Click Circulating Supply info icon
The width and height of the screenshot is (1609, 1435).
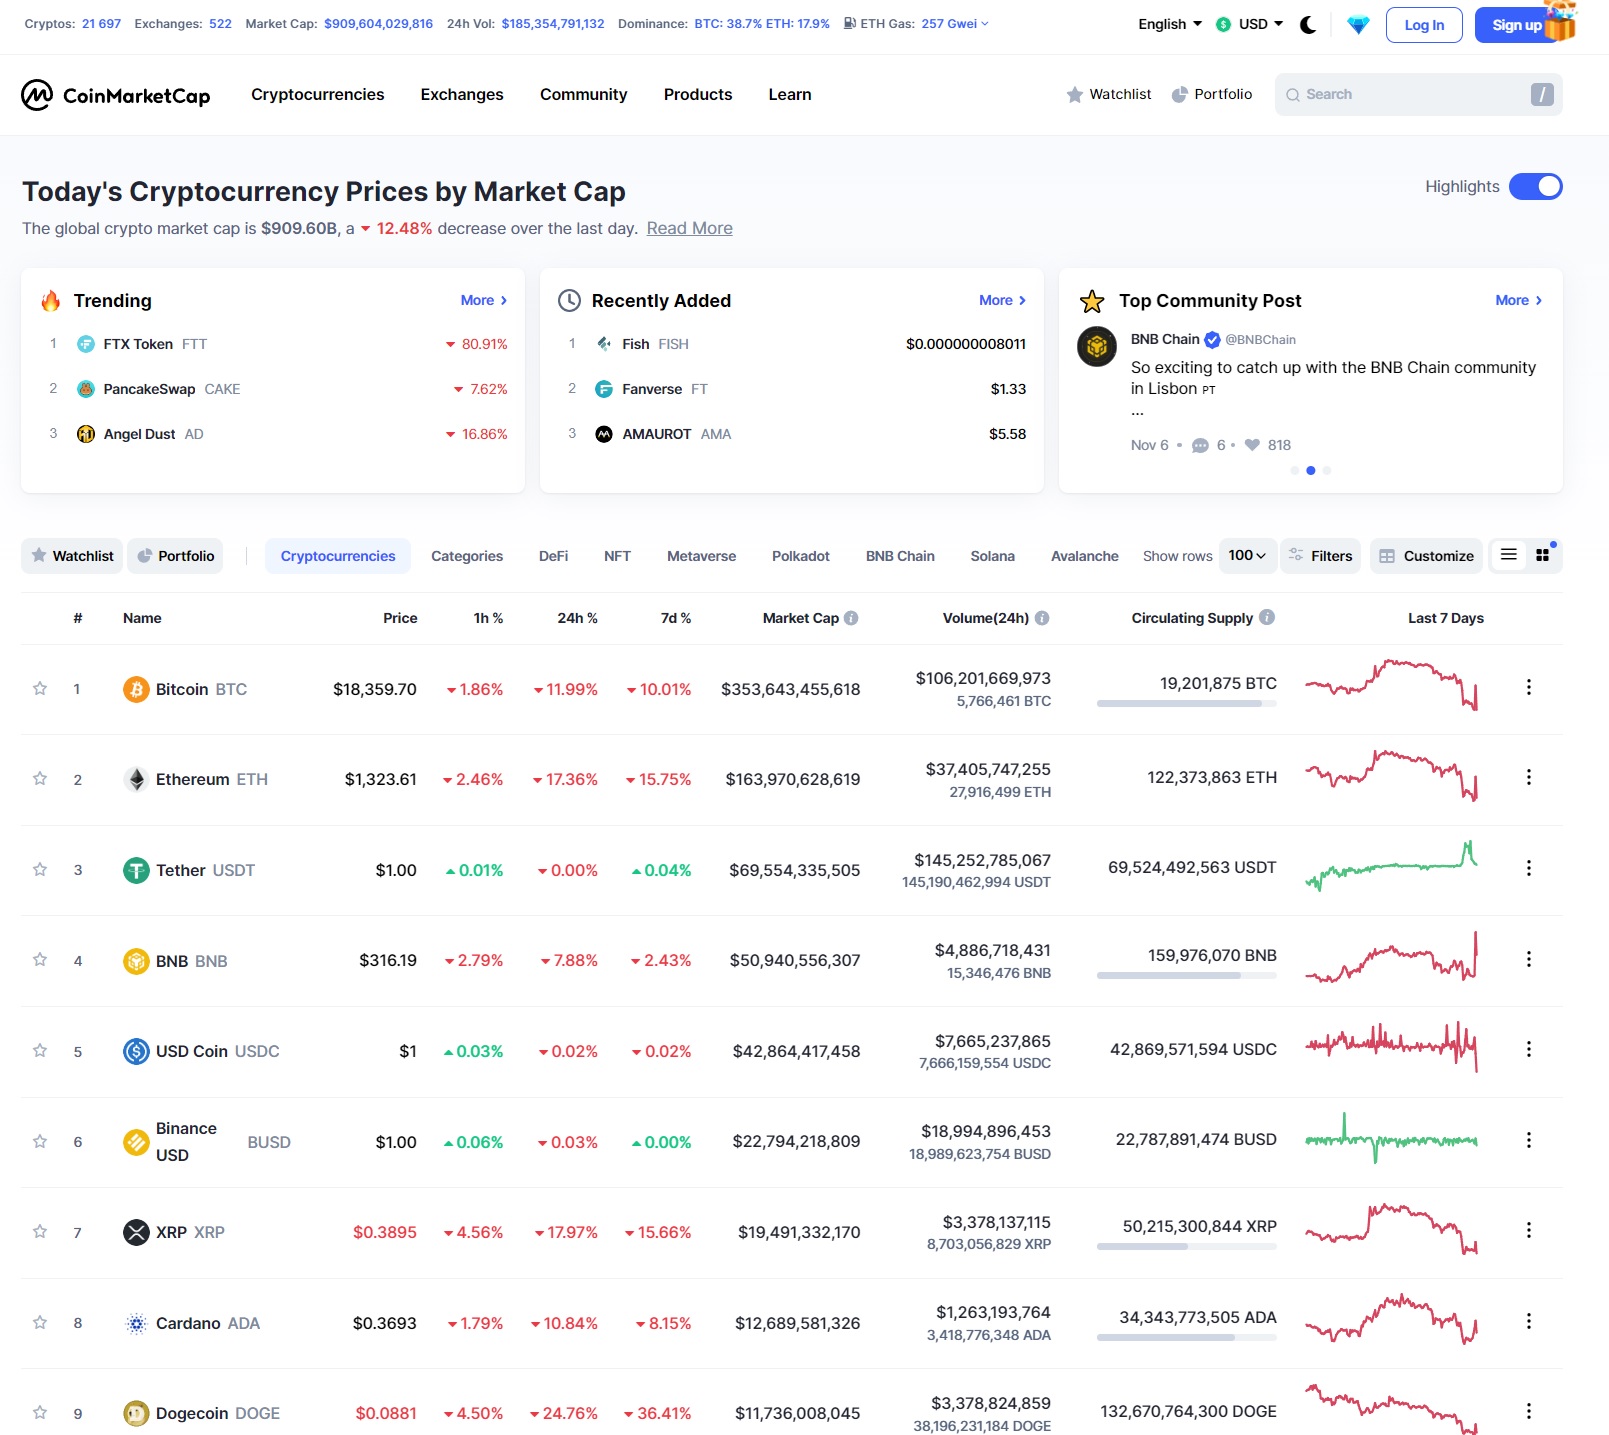1267,617
